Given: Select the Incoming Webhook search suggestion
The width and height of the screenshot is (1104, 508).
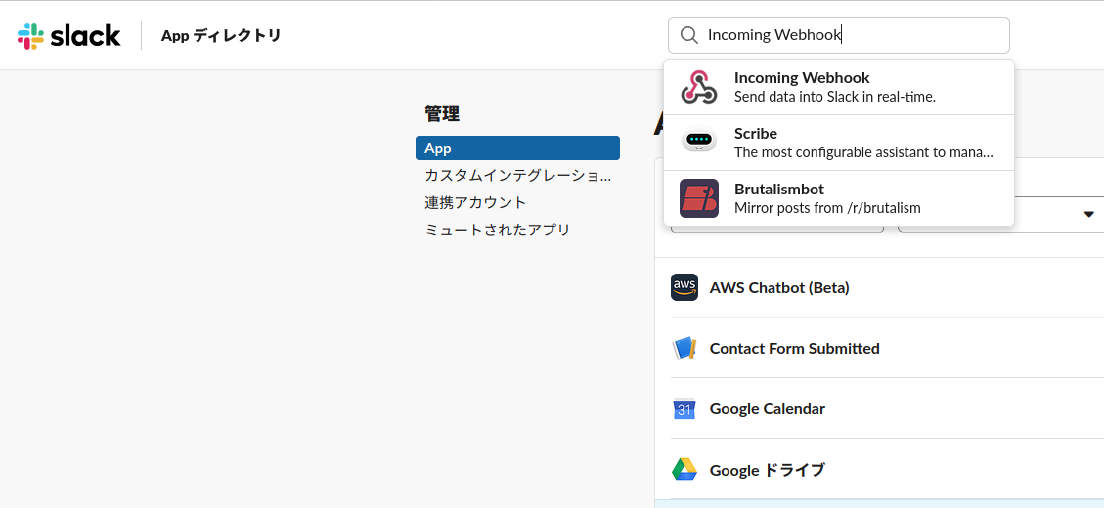Looking at the screenshot, I should 839,87.
